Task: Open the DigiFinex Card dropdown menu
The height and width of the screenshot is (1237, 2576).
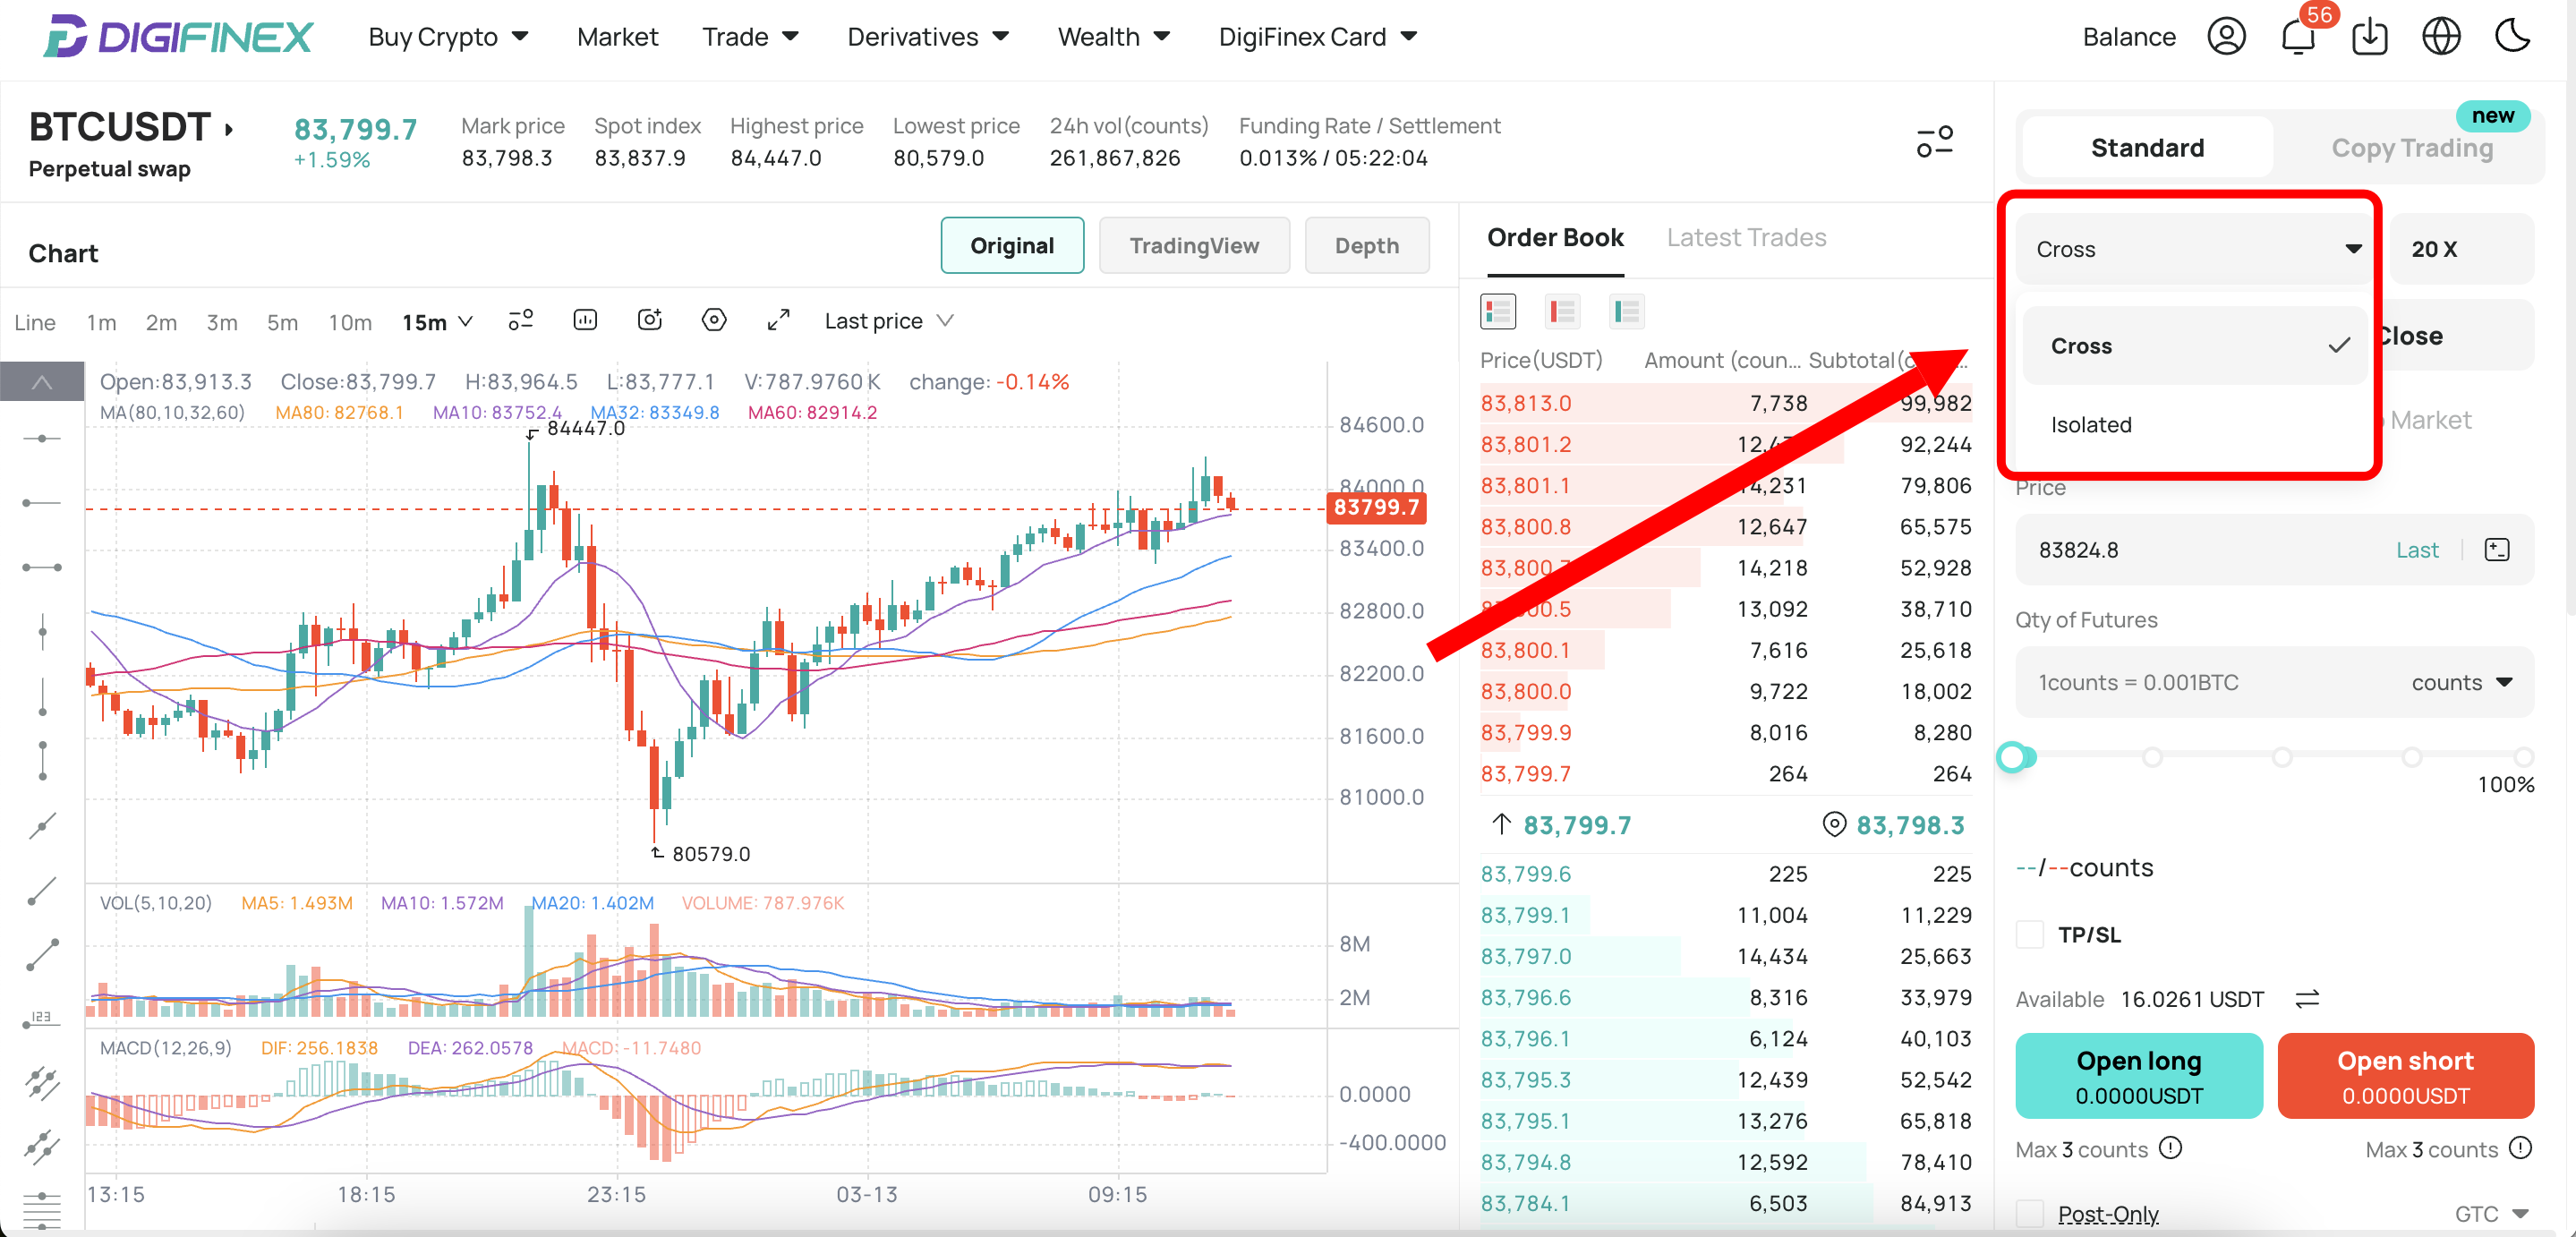Action: click(x=1318, y=37)
